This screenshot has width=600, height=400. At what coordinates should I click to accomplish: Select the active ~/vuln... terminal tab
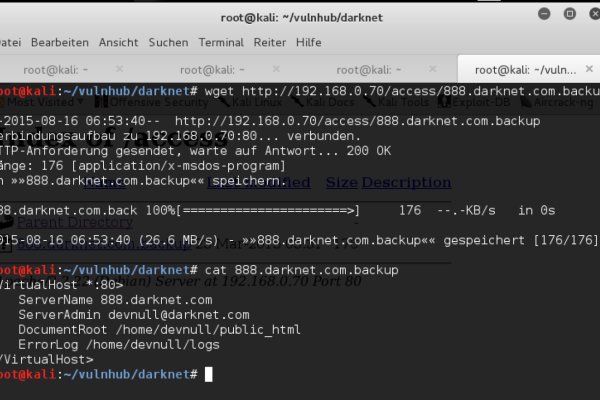coord(525,69)
